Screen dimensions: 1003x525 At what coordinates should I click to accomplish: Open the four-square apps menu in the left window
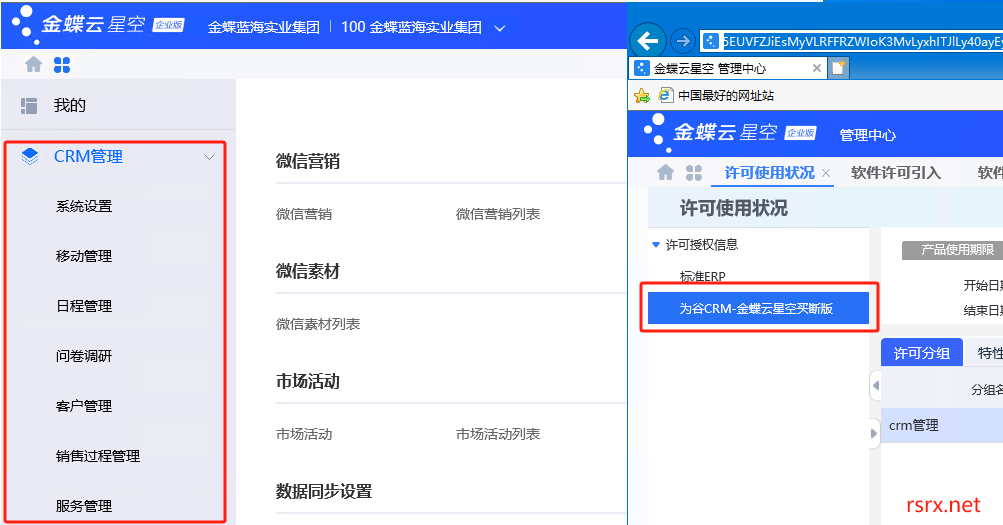pyautogui.click(x=62, y=65)
